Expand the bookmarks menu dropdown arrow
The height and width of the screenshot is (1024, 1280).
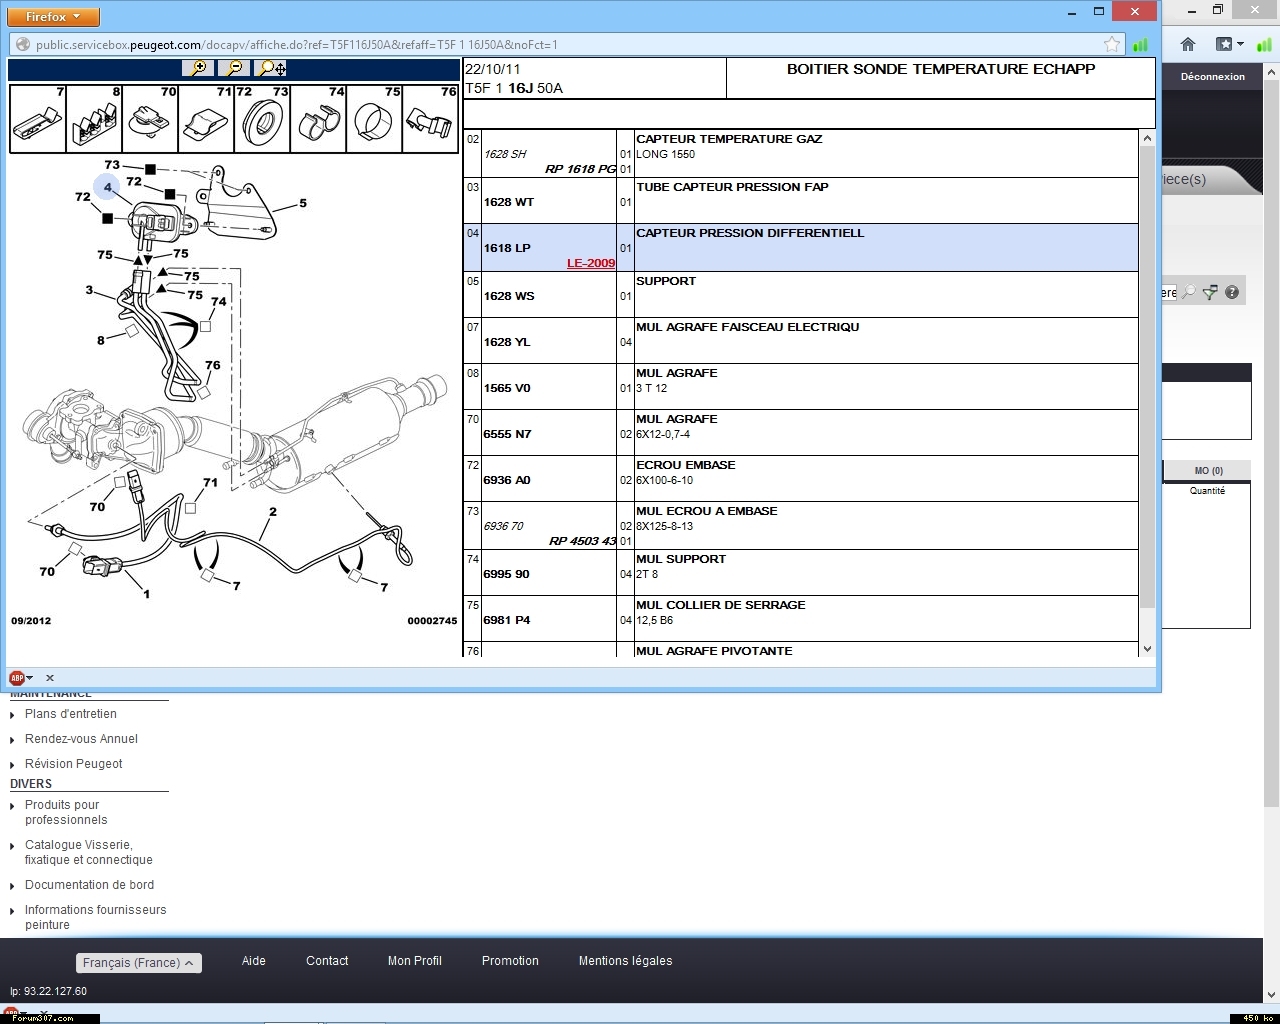[1241, 44]
